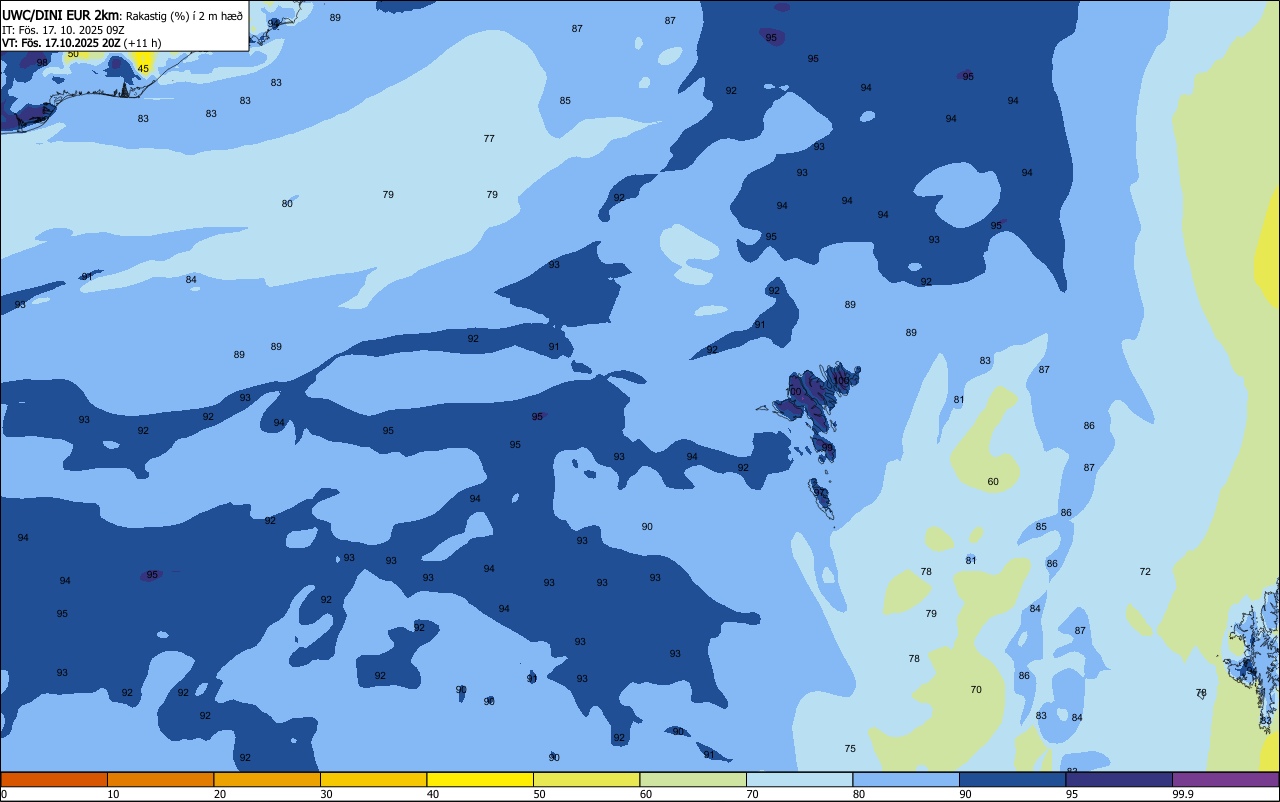The width and height of the screenshot is (1280, 802).
Task: Click the '77' humidity value on the map
Action: 489,139
